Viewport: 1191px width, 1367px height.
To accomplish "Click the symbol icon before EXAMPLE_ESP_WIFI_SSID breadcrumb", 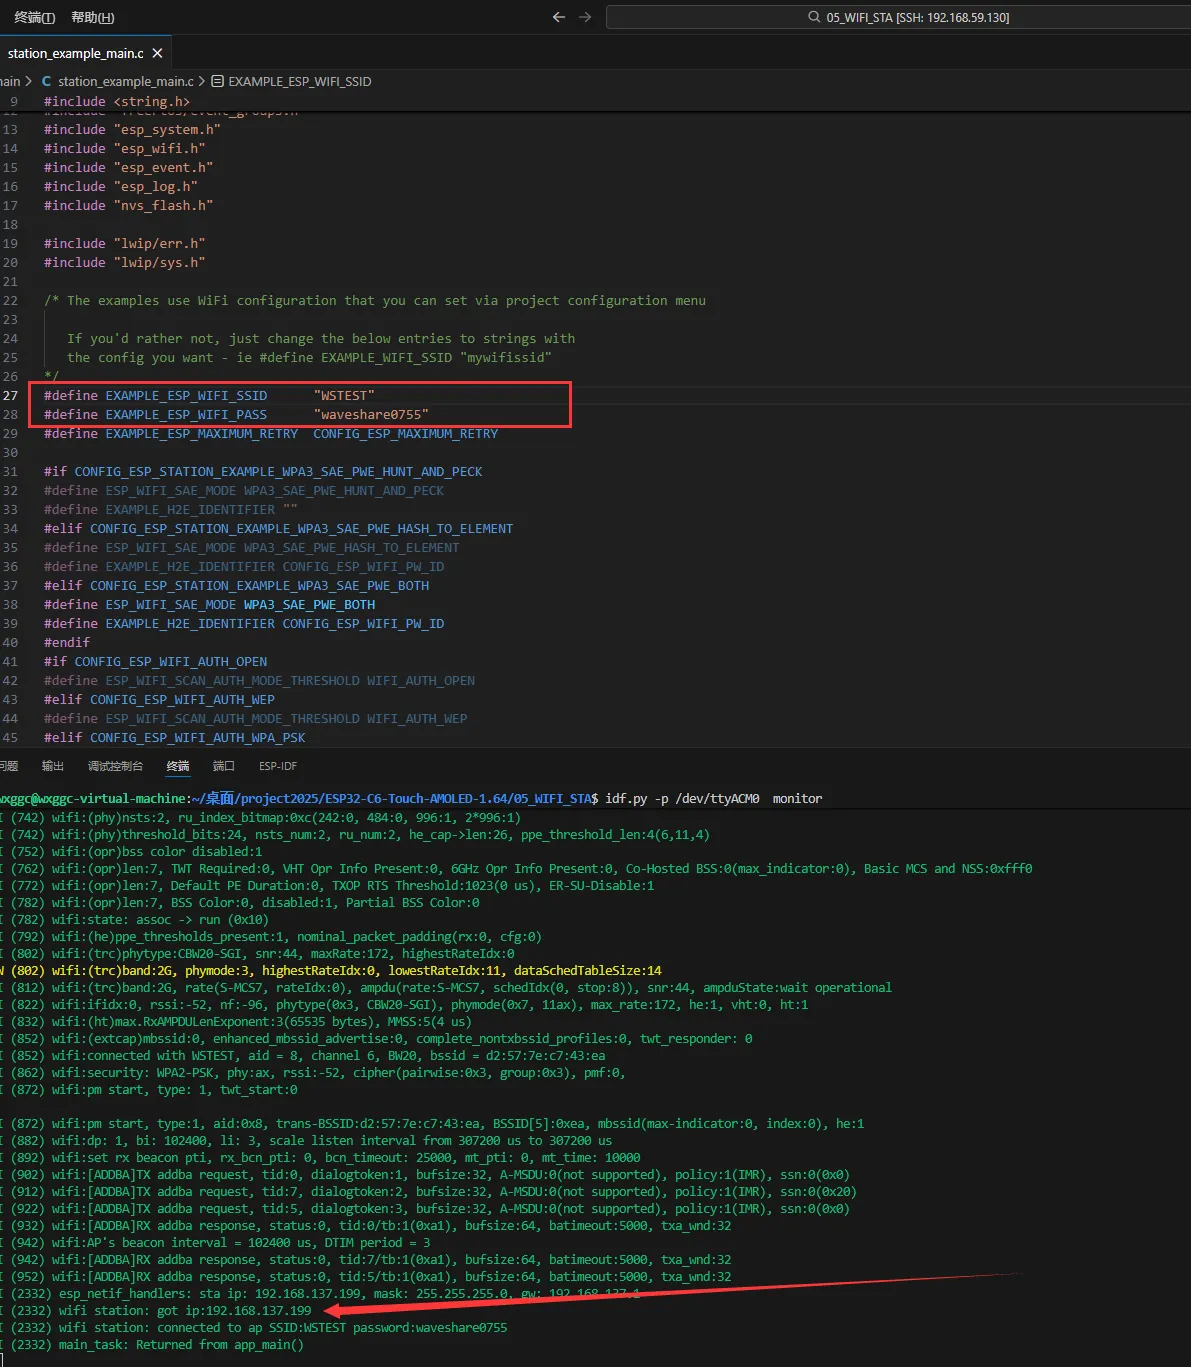I will [x=217, y=81].
